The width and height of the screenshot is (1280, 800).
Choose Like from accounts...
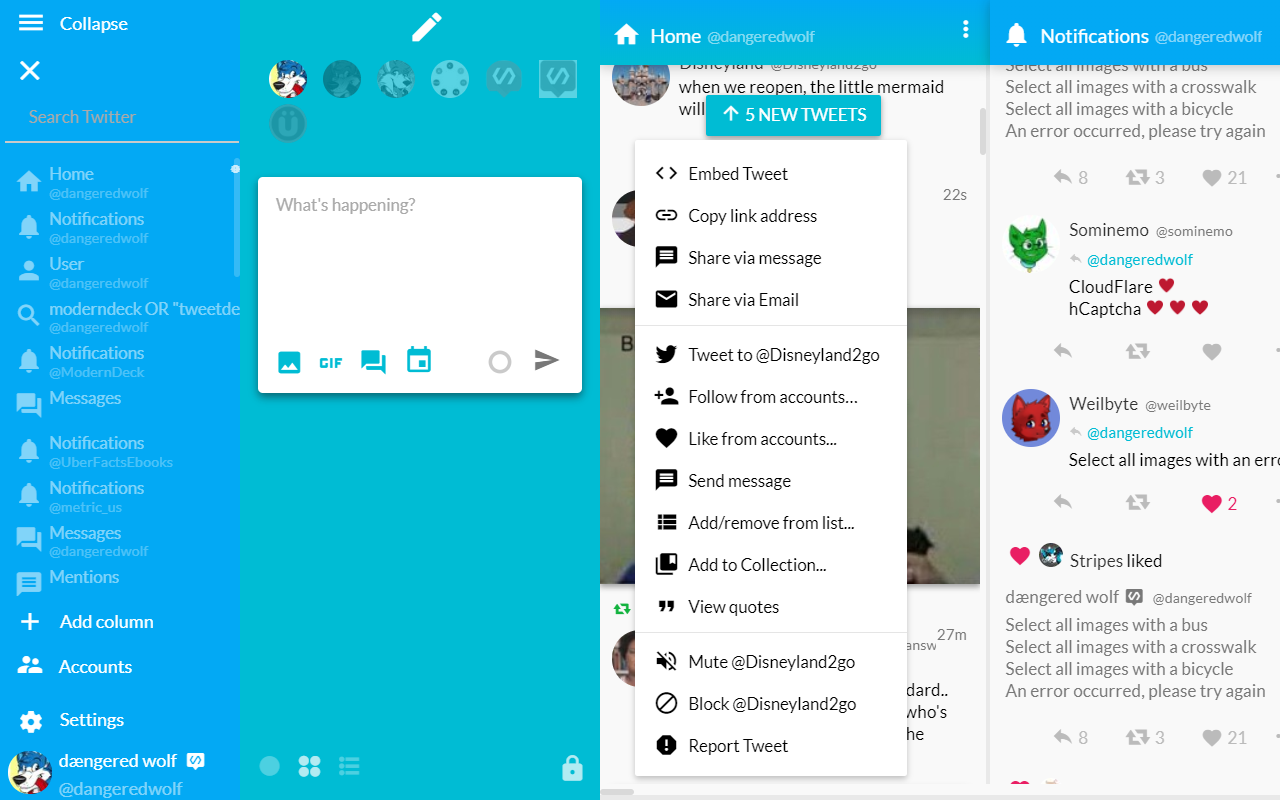point(771,439)
